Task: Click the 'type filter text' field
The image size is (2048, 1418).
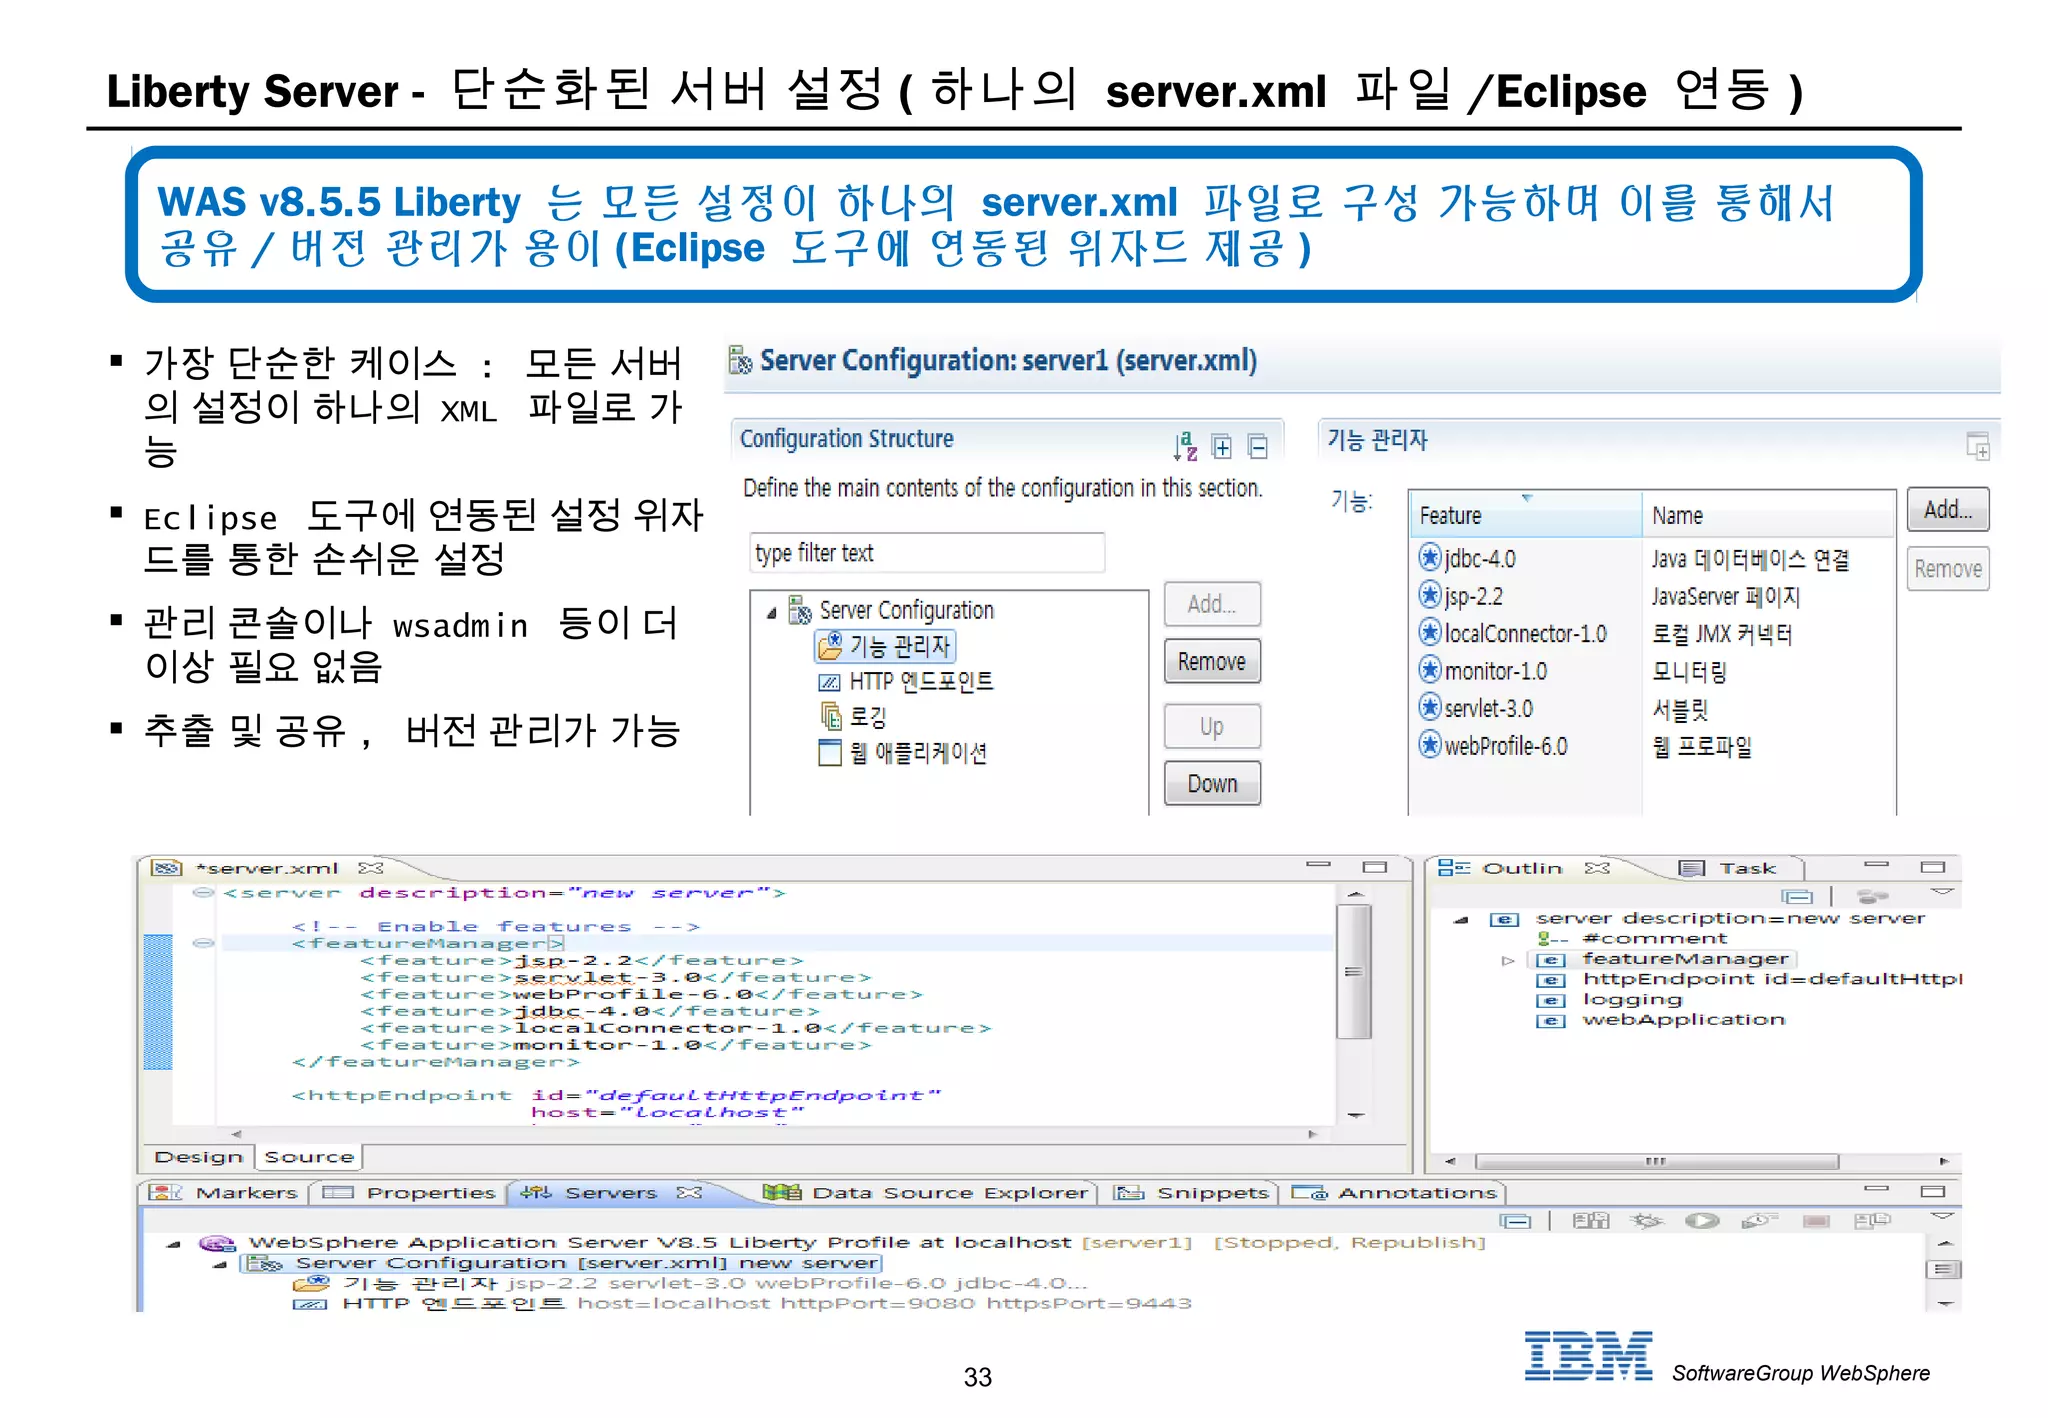Action: (x=927, y=553)
